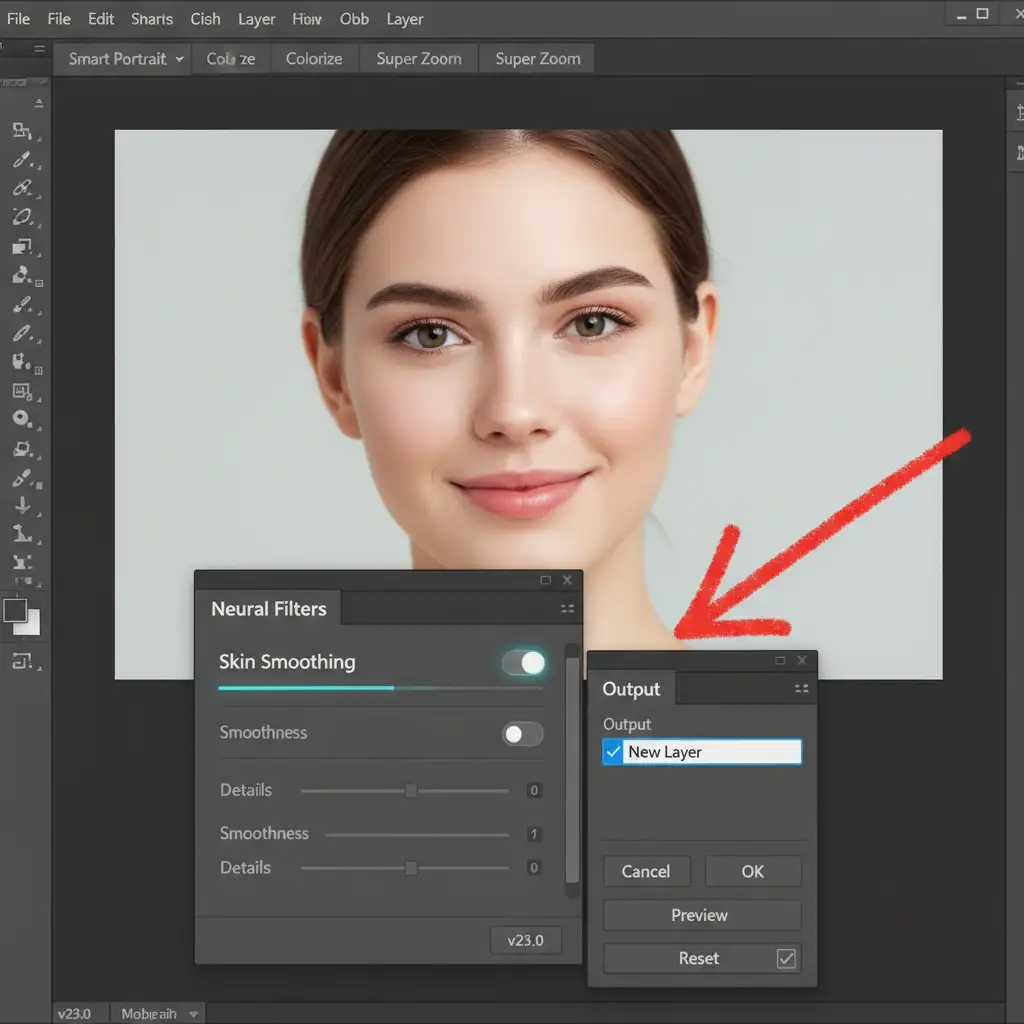The height and width of the screenshot is (1024, 1024).
Task: Click the downward arrow tool icon
Action: tap(22, 506)
